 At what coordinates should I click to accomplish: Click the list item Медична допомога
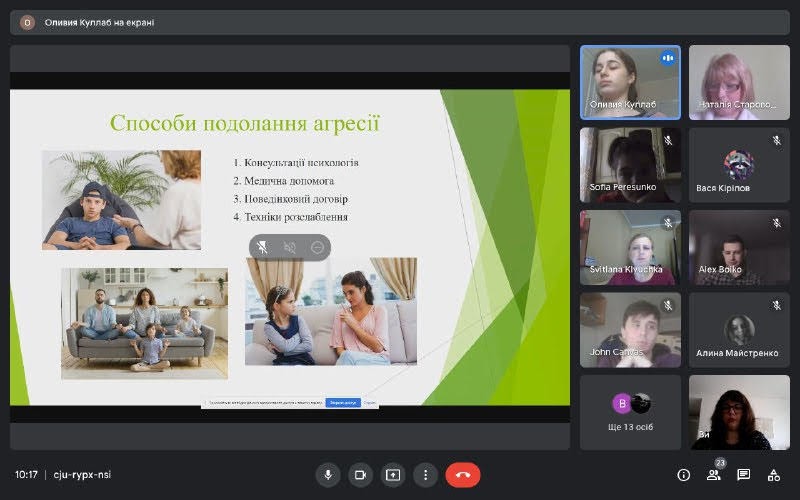pyautogui.click(x=284, y=181)
